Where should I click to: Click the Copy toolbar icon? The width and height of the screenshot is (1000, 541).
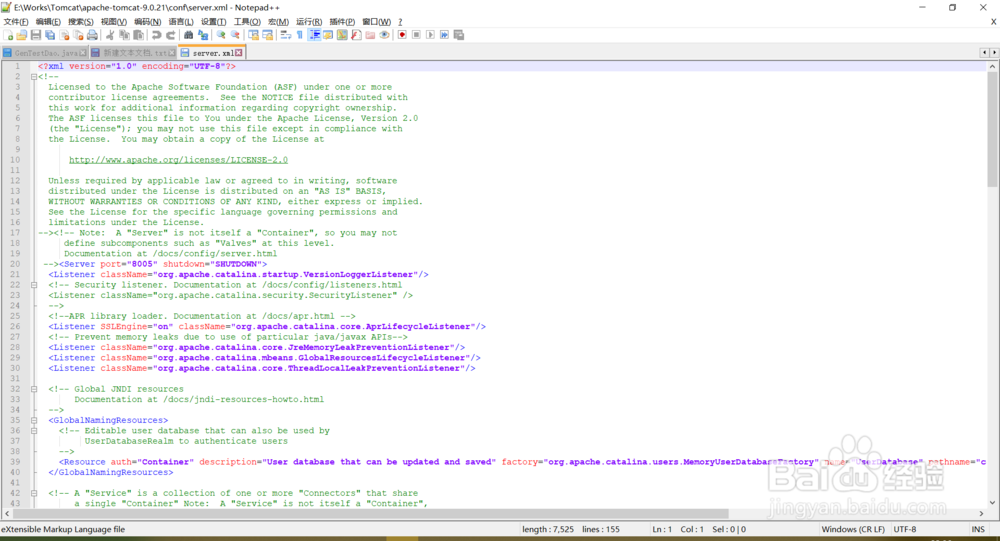124,35
